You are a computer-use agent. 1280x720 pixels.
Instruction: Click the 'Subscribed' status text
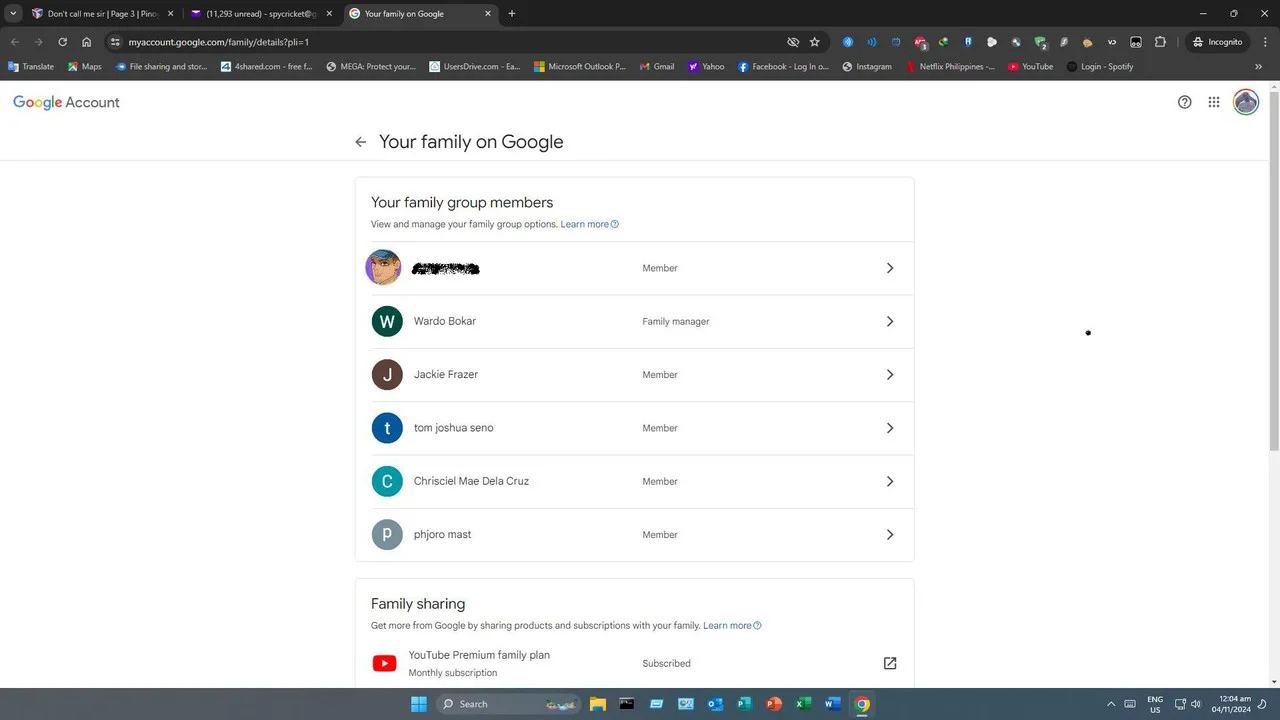coord(666,664)
